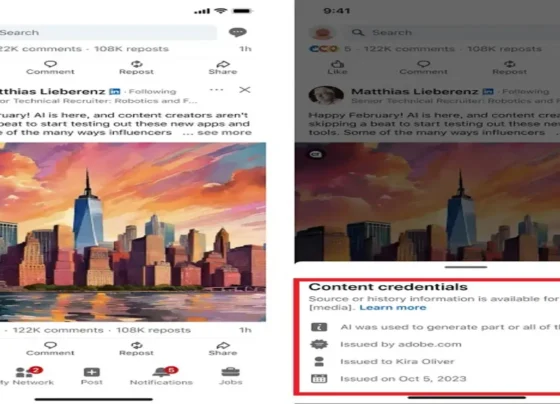This screenshot has width=560, height=404.
Task: Dismiss Matthias Lieberenz post with X
Action: point(245,90)
